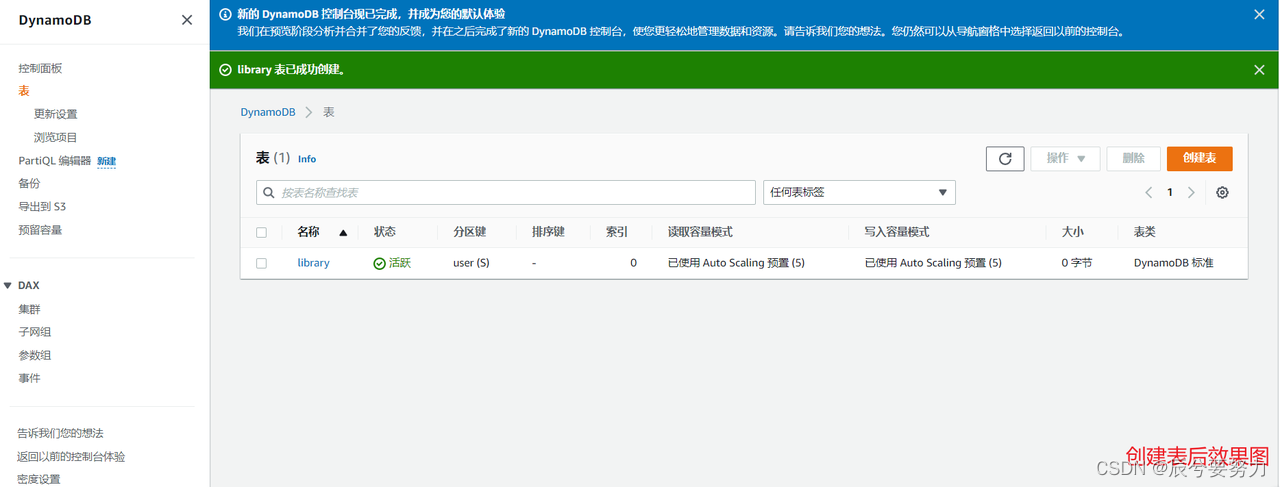Open 密度设置 in sidebar
The width and height of the screenshot is (1280, 487).
38,479
